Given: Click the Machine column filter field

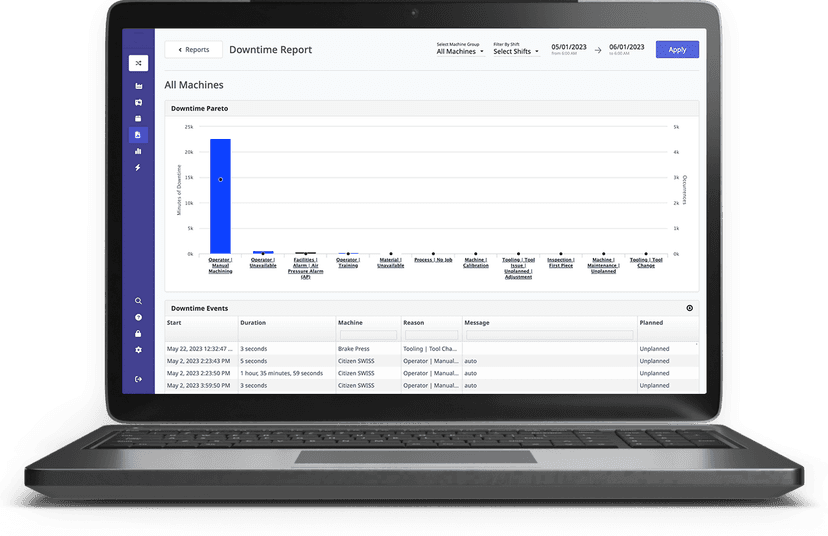Looking at the screenshot, I should pyautogui.click(x=367, y=335).
